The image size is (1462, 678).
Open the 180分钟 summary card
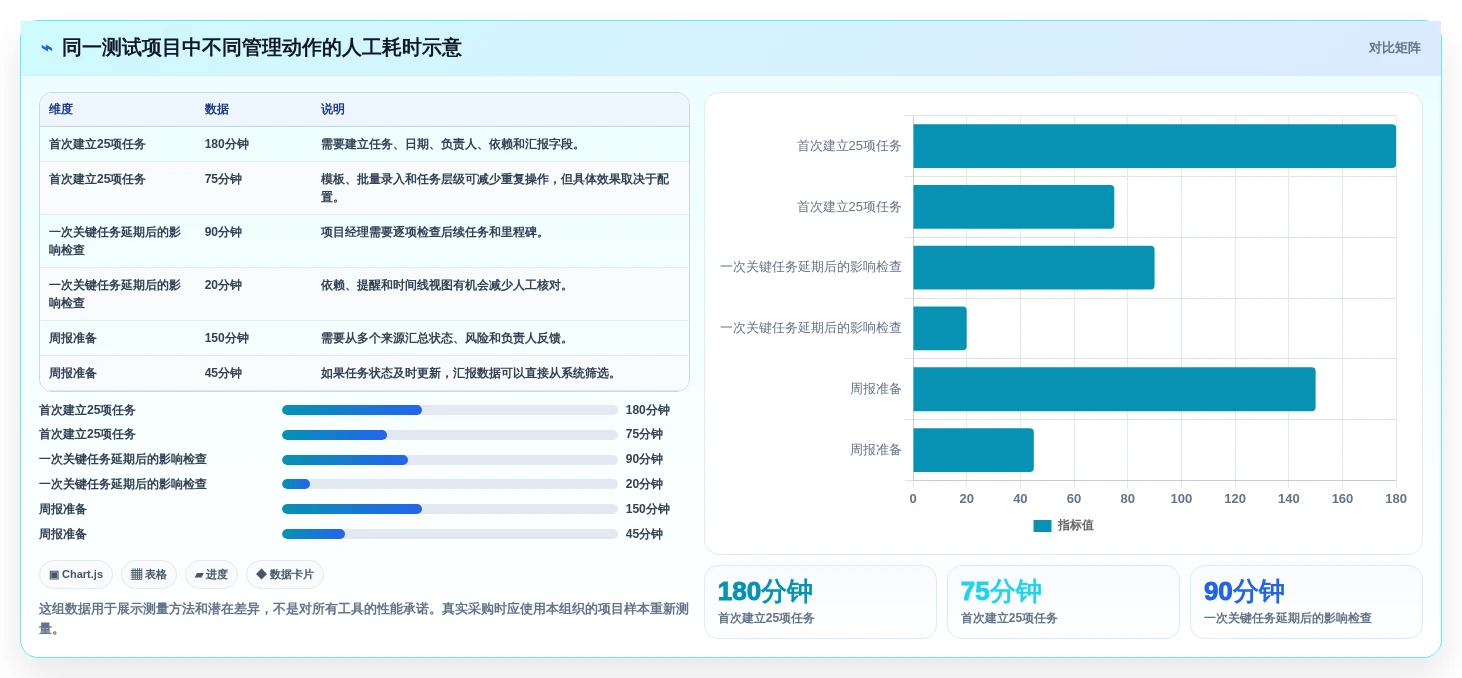click(820, 602)
